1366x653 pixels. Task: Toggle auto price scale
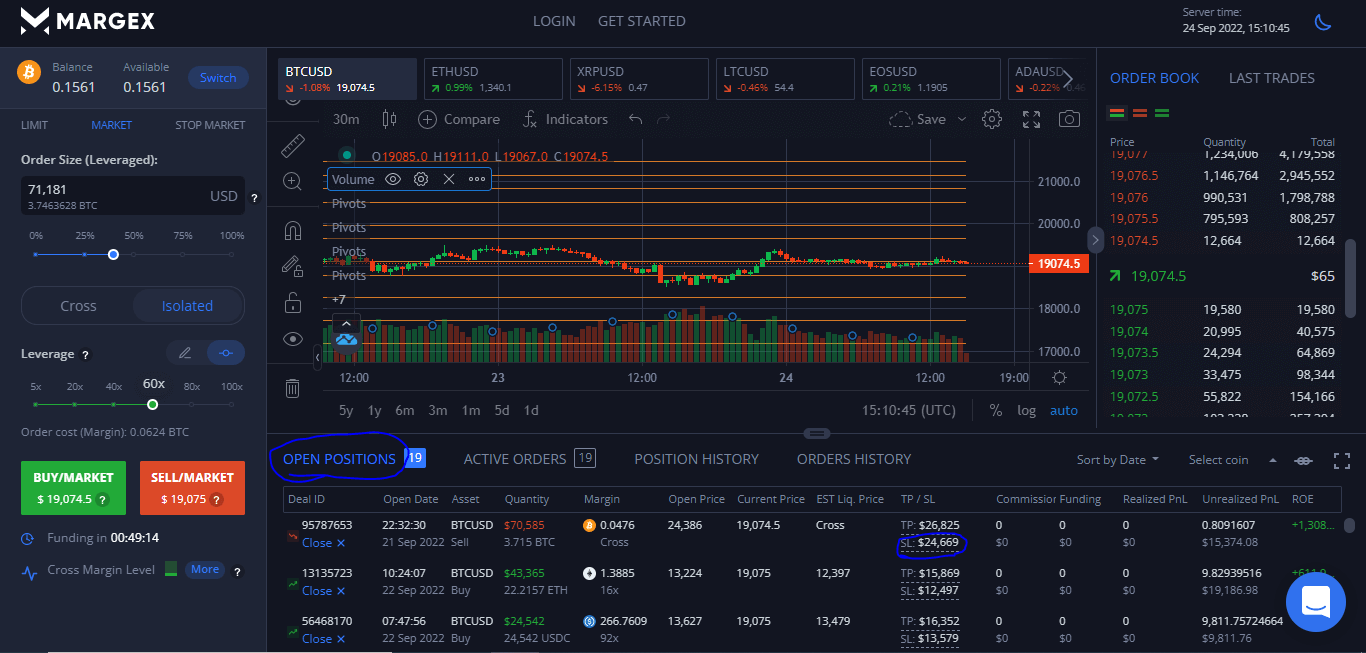click(x=1063, y=410)
